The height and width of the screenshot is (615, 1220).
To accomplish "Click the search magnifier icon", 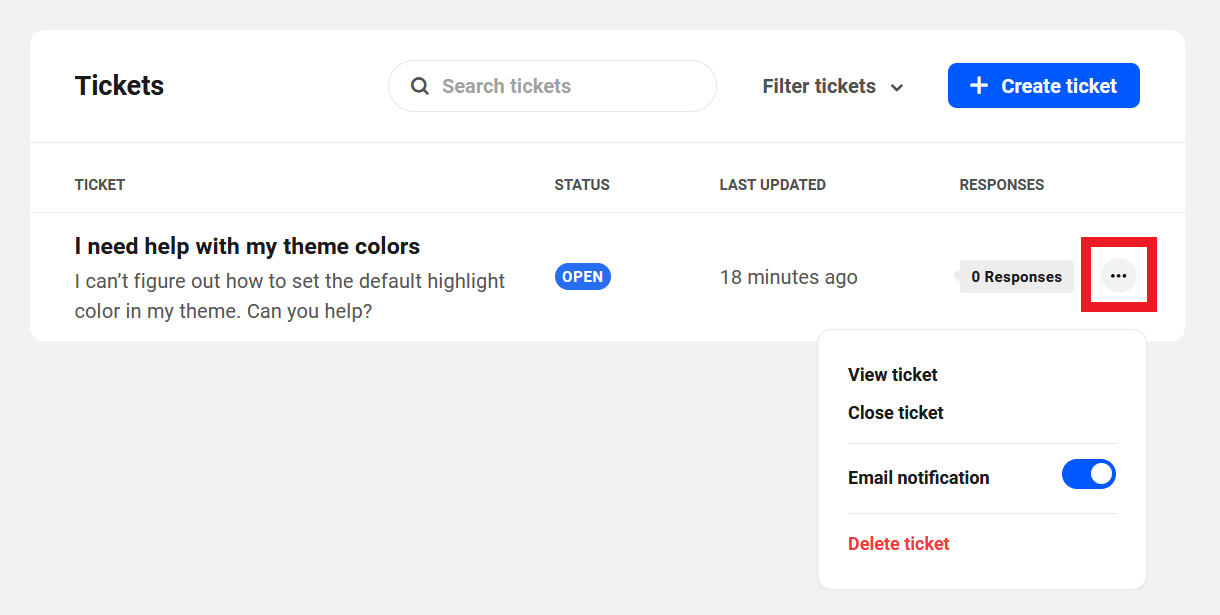I will point(420,86).
